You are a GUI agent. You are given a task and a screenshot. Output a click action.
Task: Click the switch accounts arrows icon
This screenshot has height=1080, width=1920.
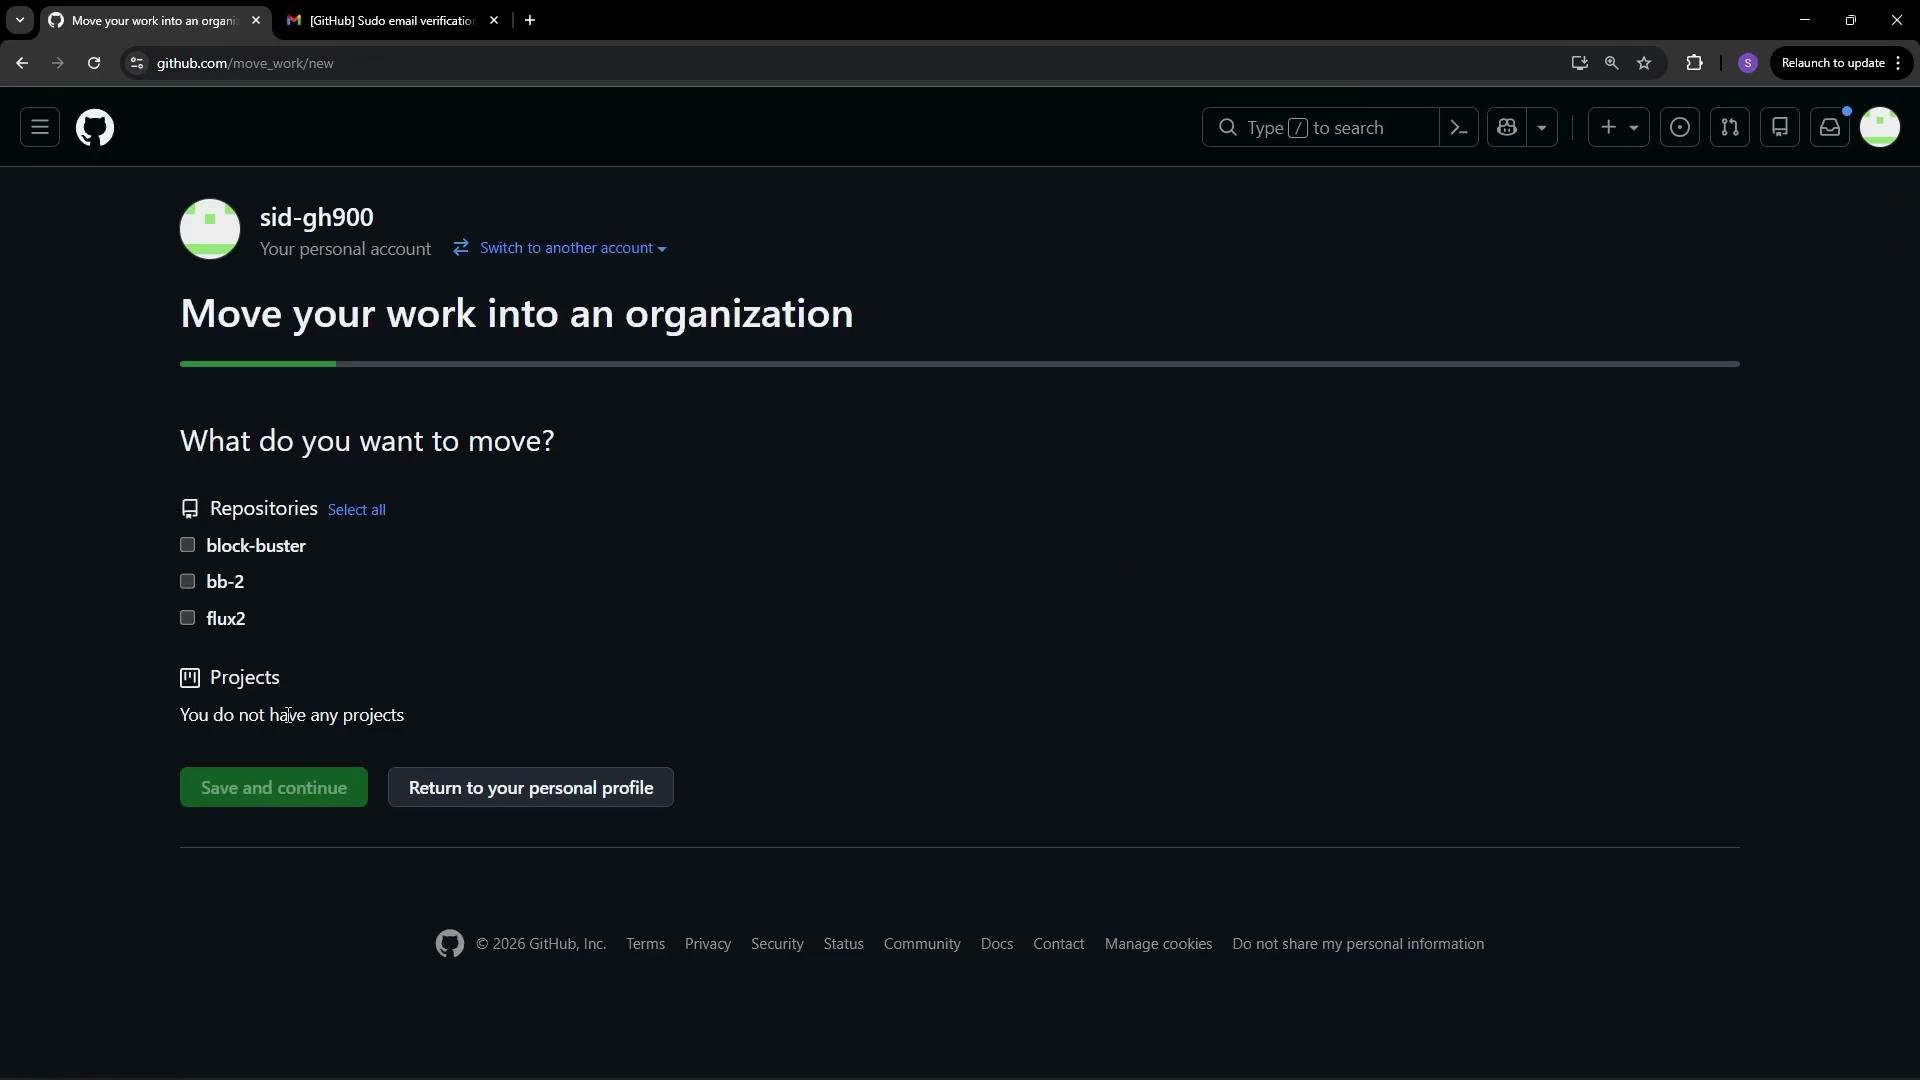(461, 247)
